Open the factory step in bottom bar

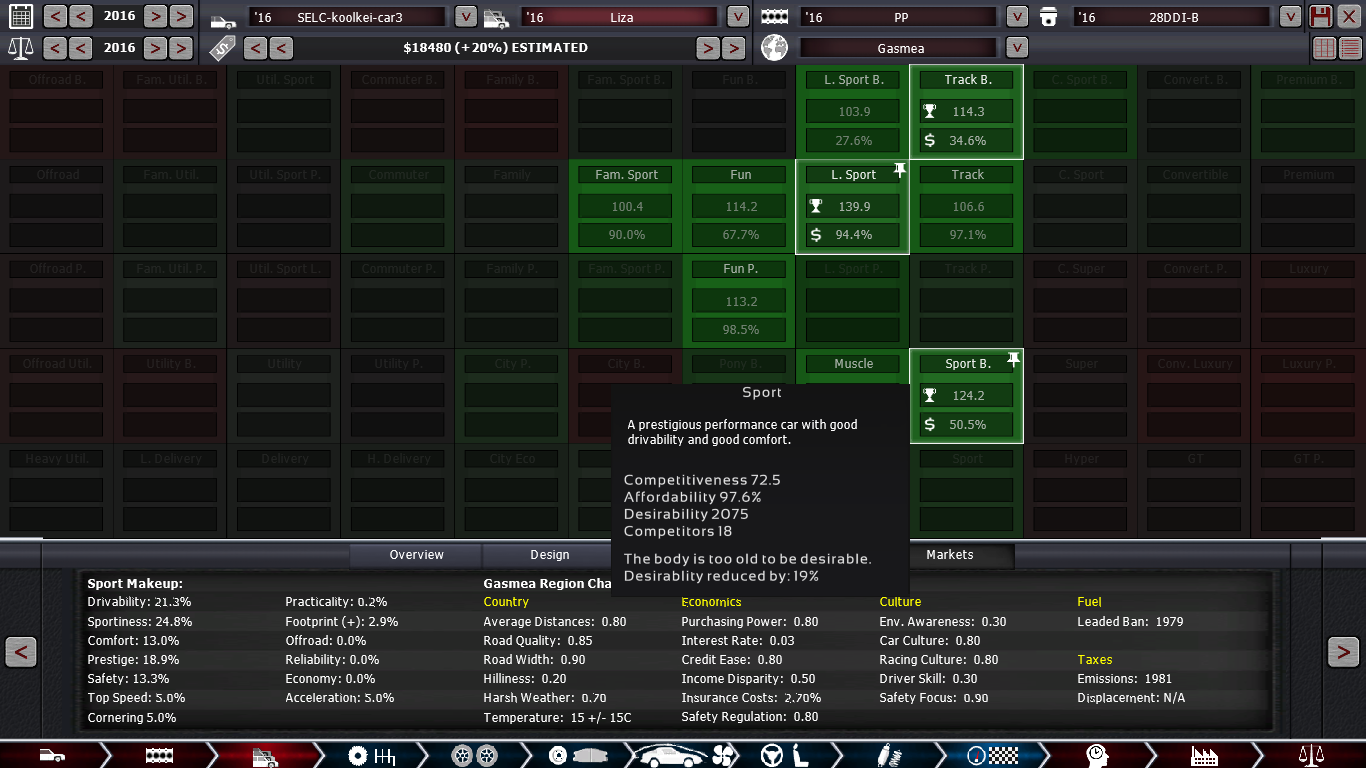1204,755
